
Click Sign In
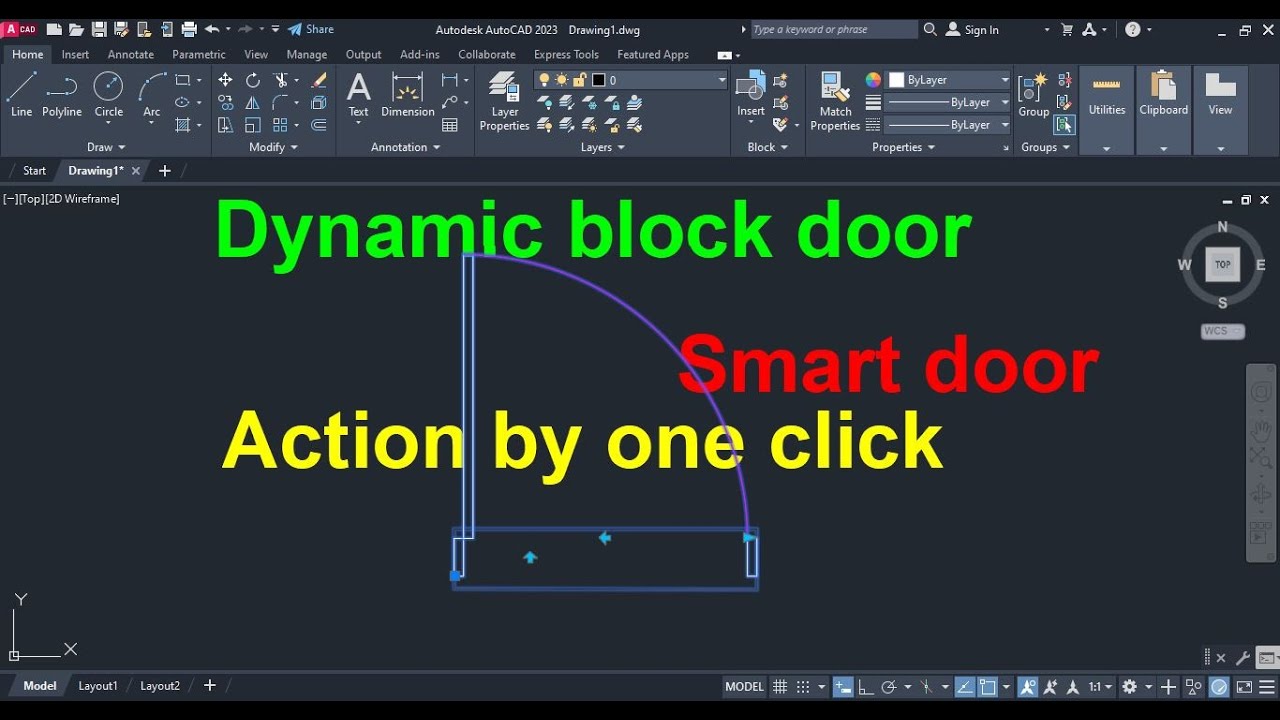point(972,30)
